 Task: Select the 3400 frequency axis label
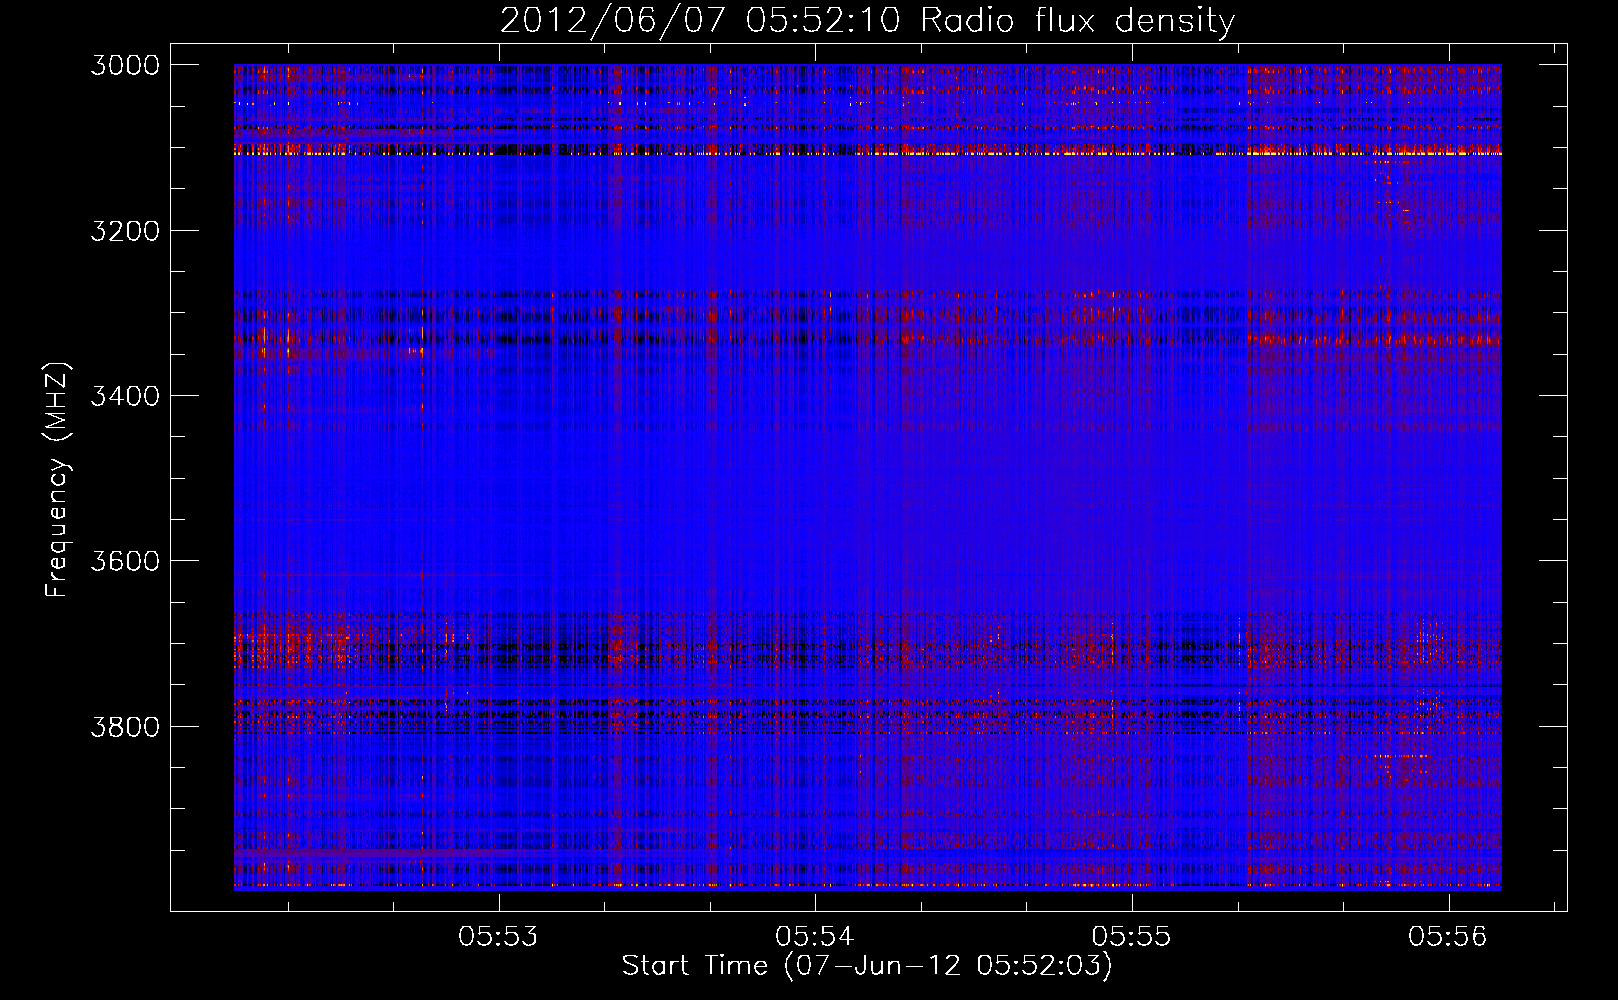pos(125,396)
